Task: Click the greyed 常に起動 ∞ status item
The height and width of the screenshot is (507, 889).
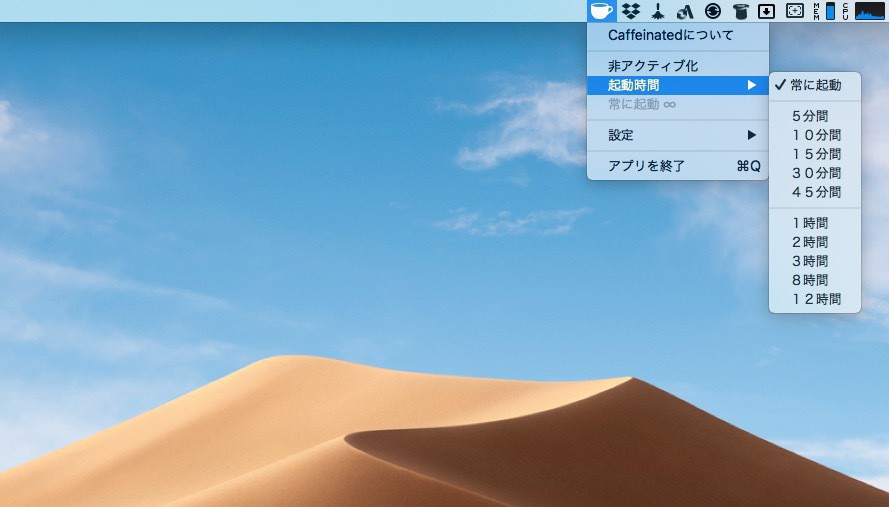Action: (x=678, y=104)
